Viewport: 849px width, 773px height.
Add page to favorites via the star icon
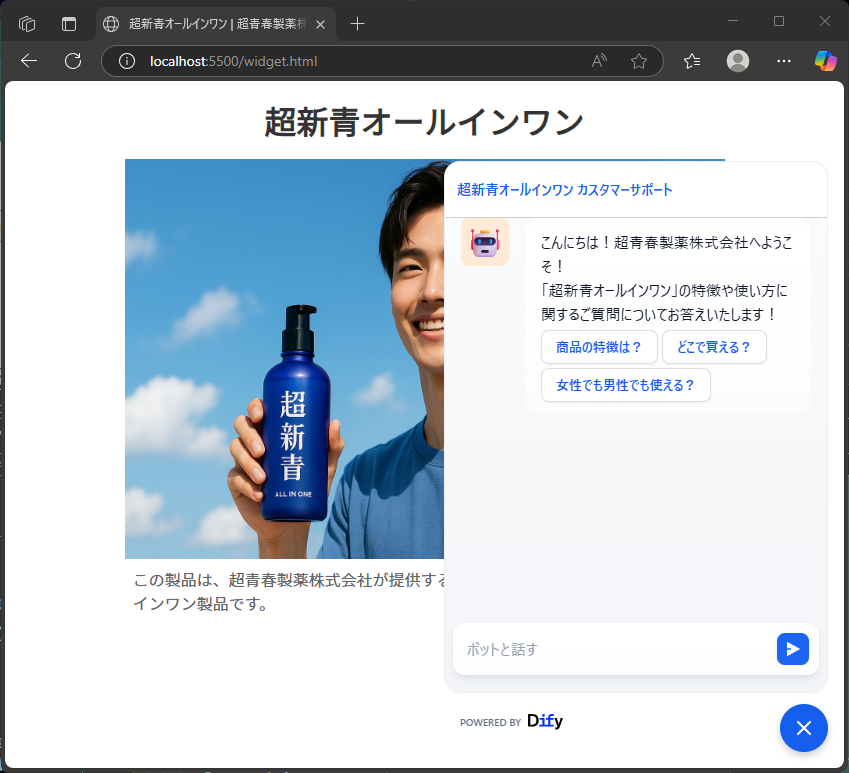(639, 61)
